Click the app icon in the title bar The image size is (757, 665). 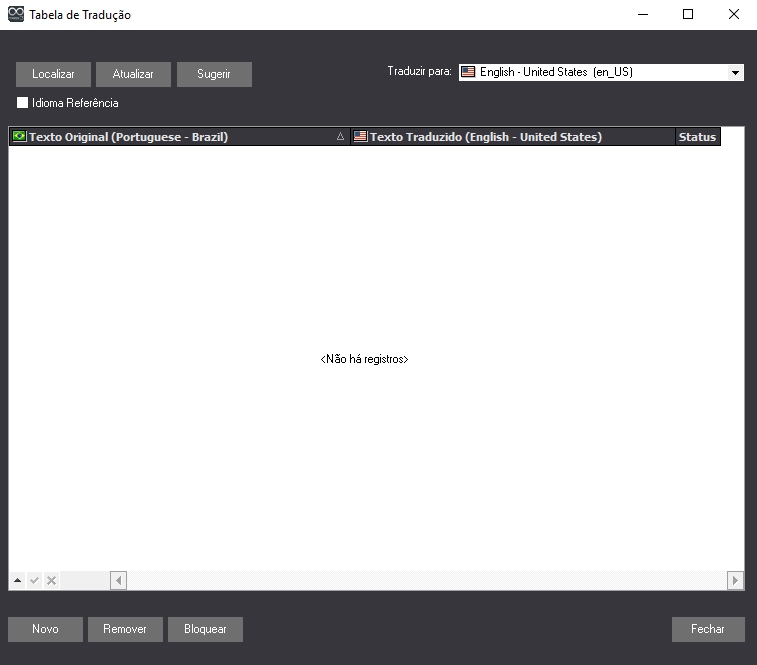(x=16, y=15)
